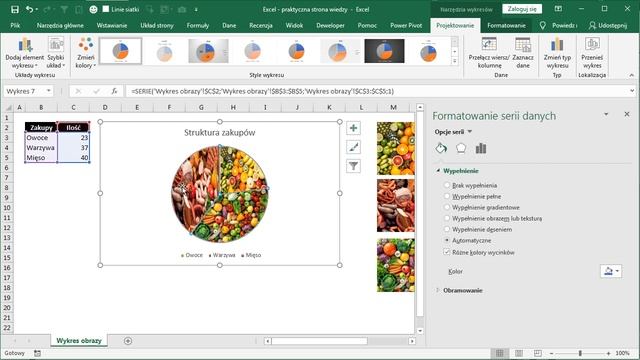Click the Page Break Preview icon
This screenshot has width=640, height=360.
[x=538, y=353]
